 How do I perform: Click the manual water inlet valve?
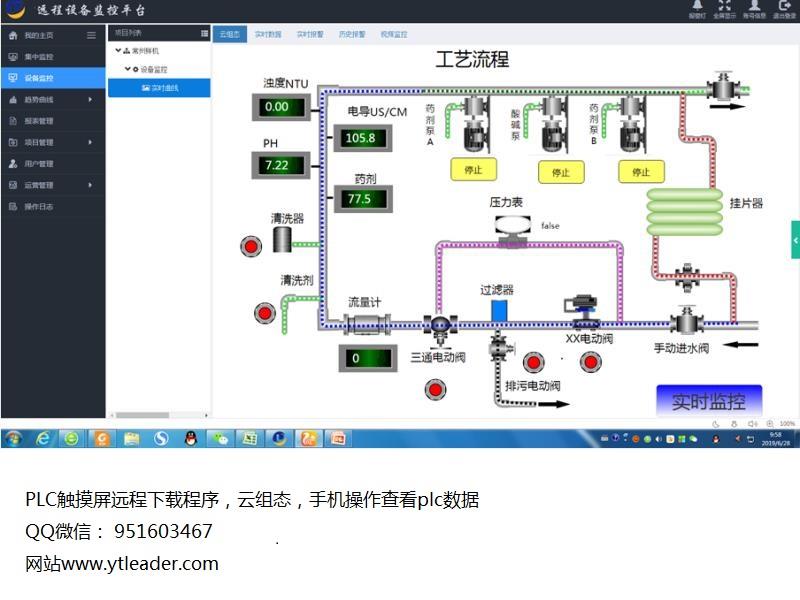point(686,323)
